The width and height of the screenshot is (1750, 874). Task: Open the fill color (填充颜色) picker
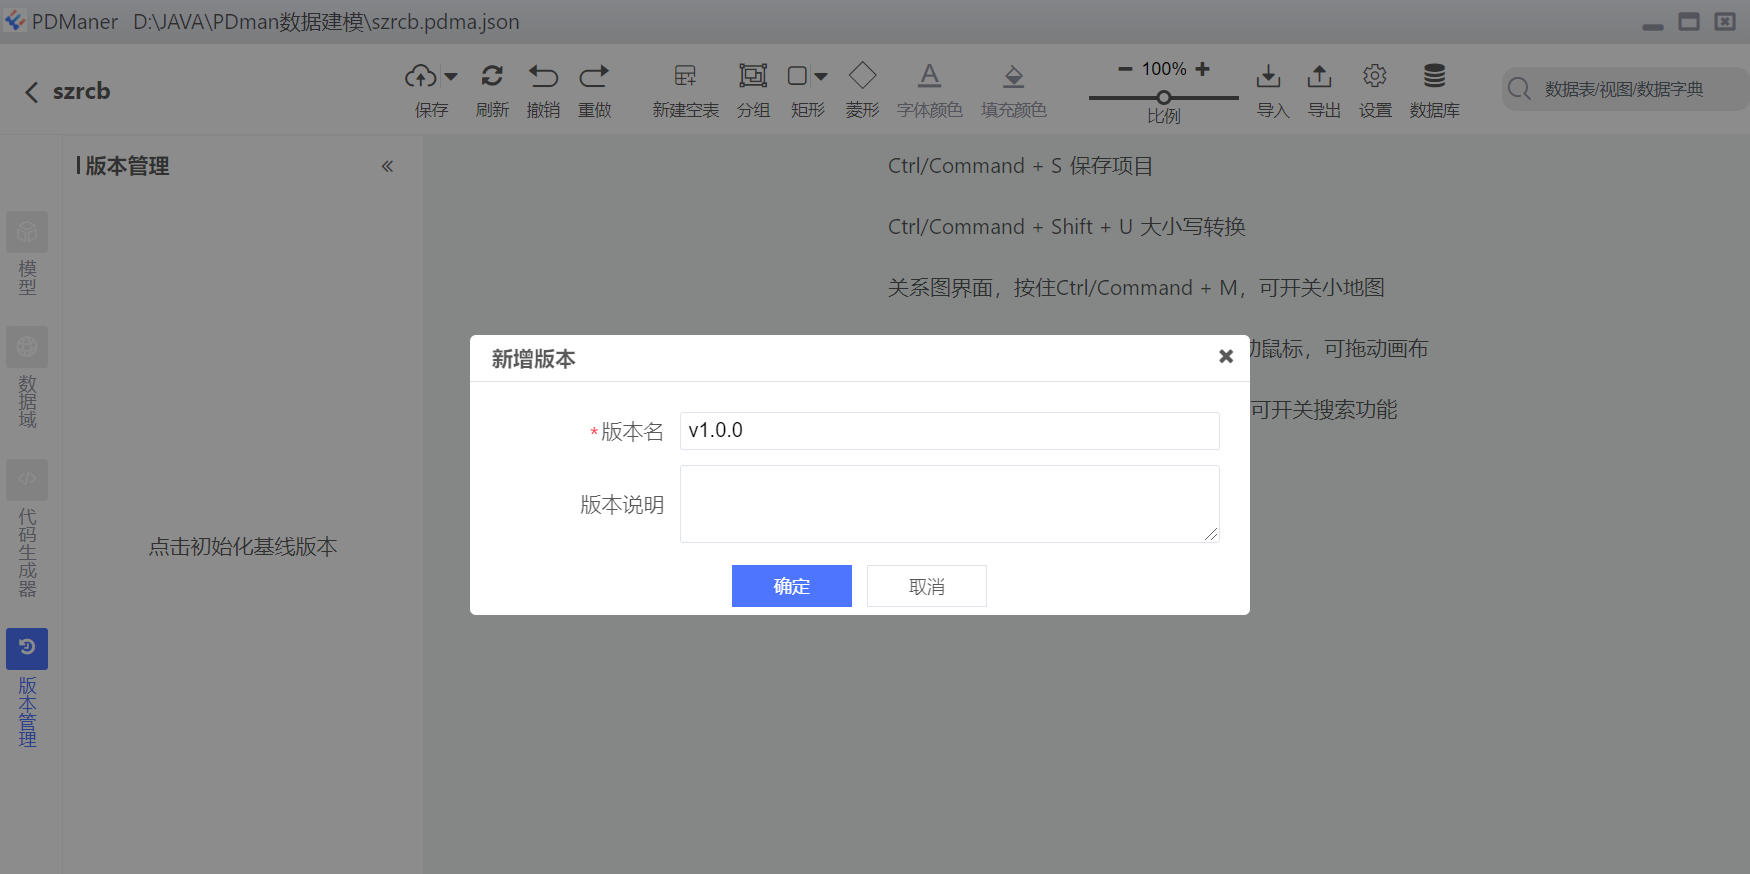(x=1014, y=76)
